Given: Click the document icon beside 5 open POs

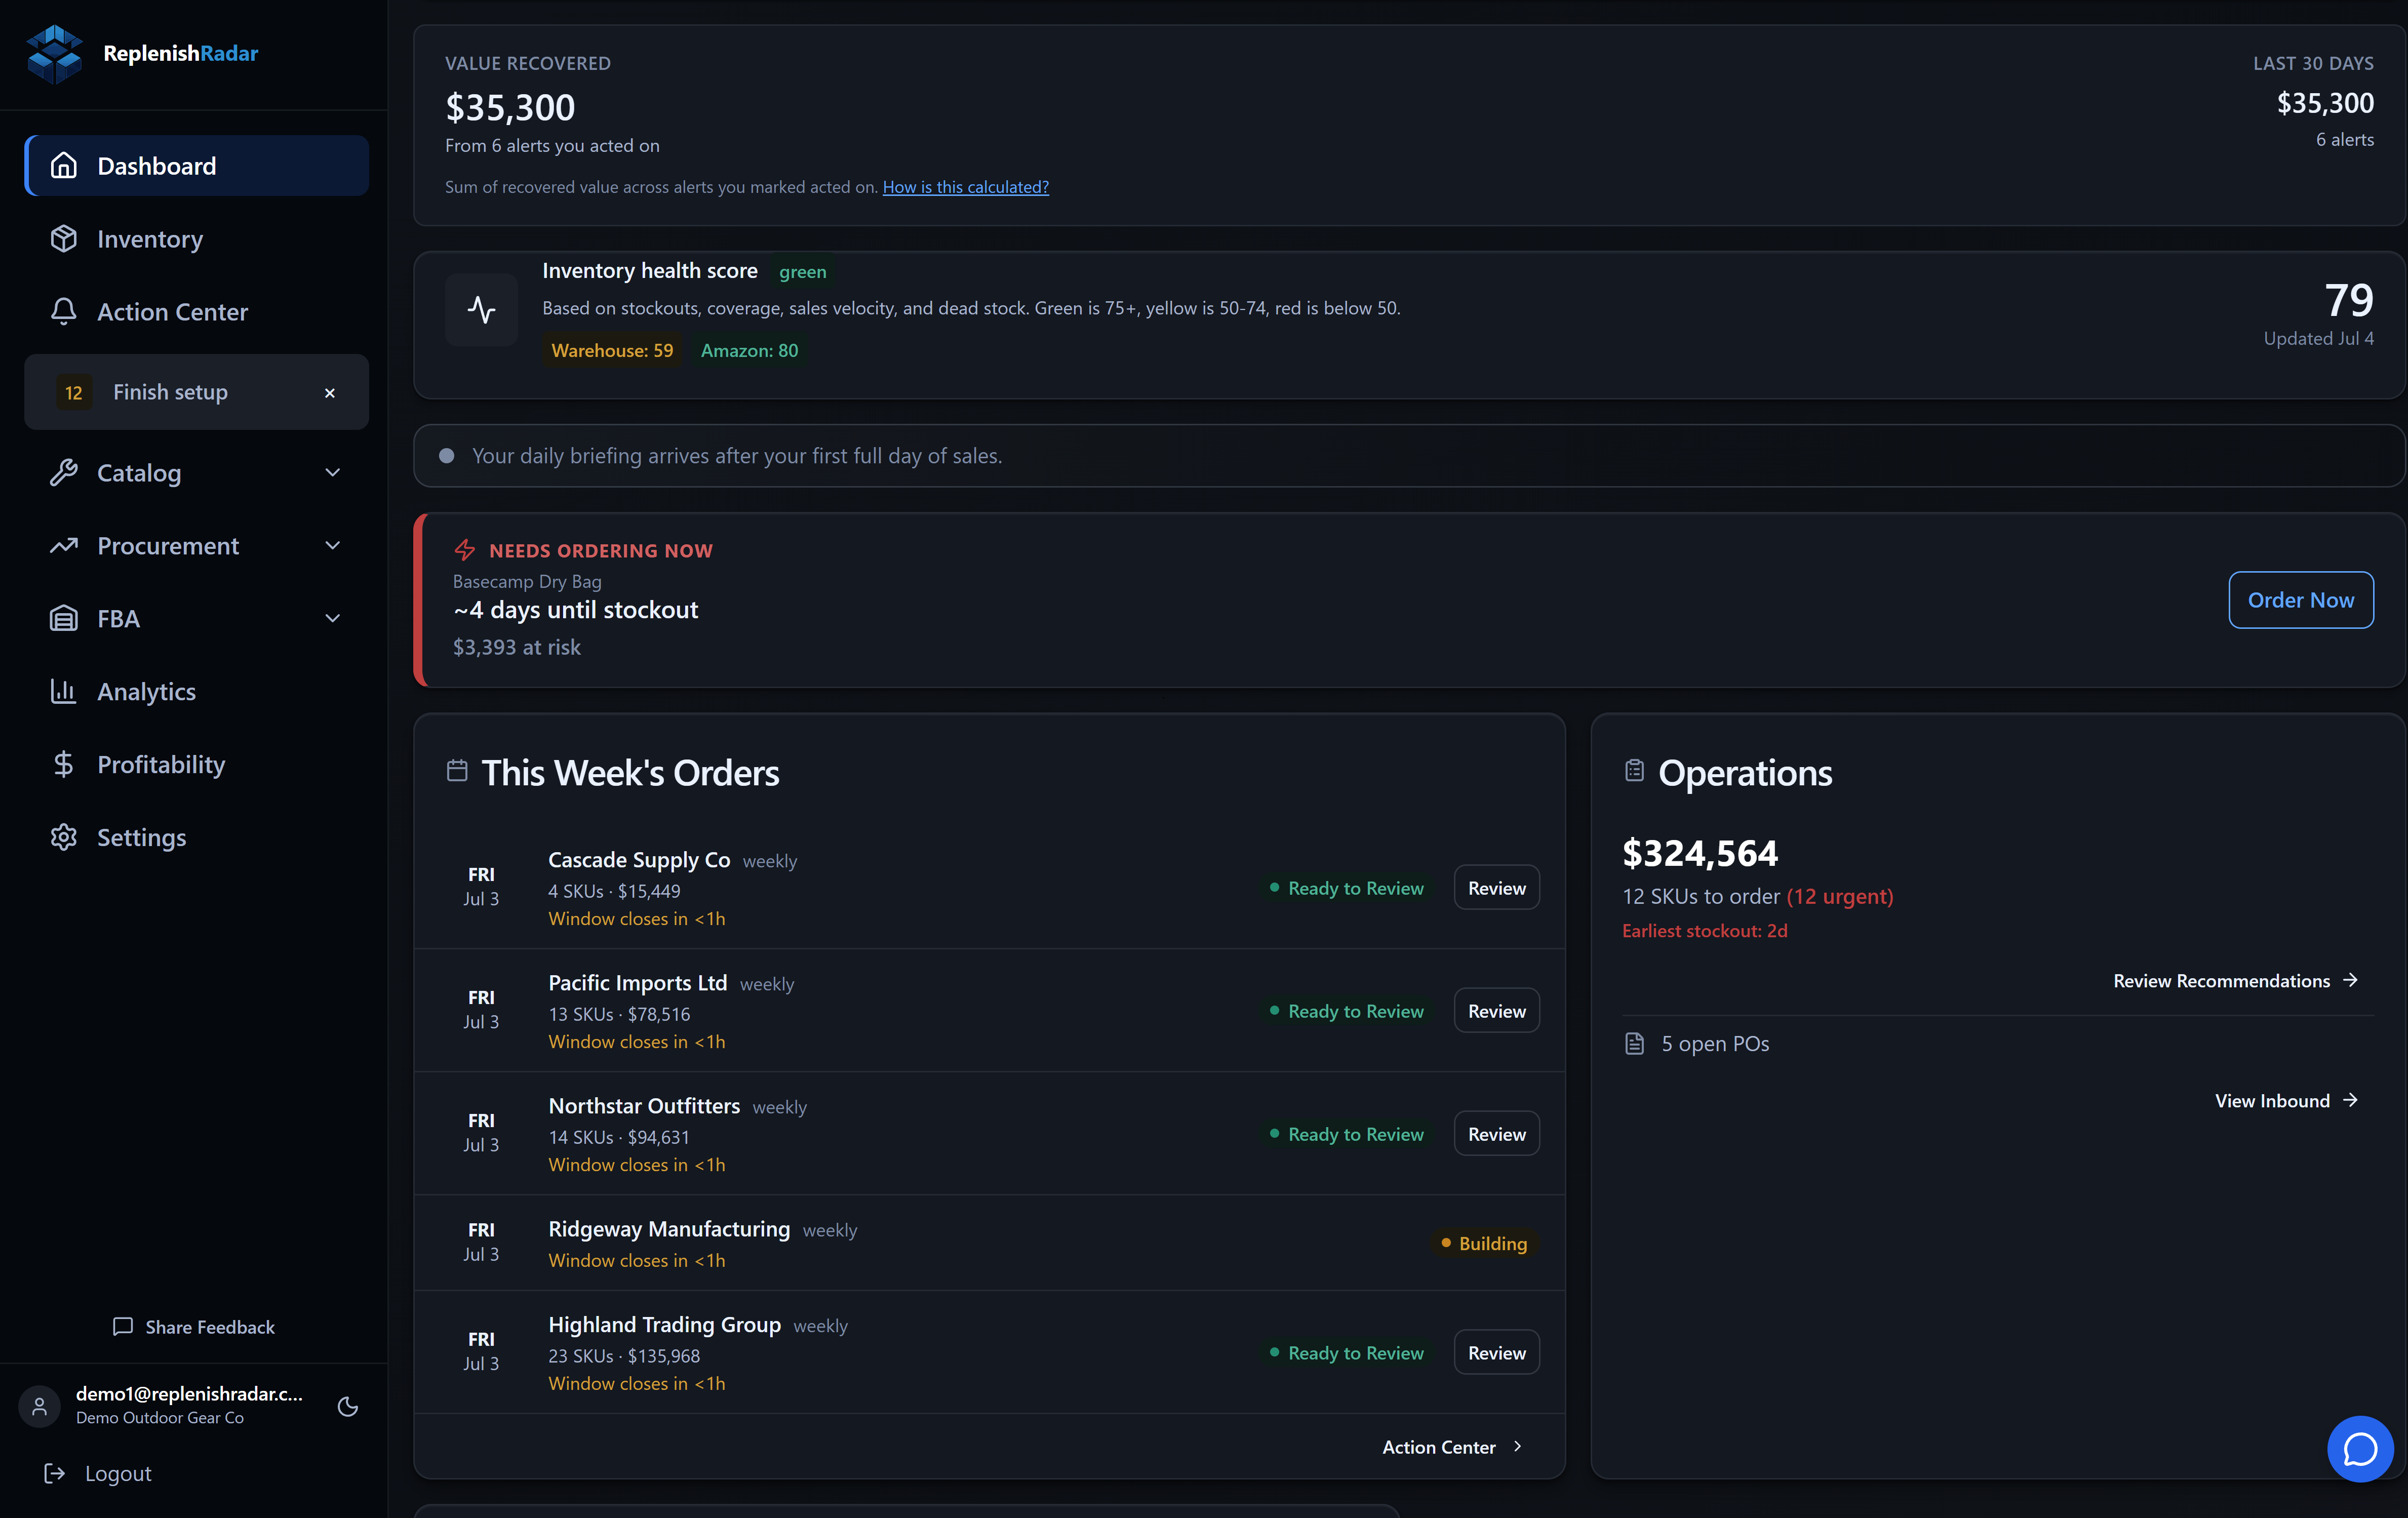Looking at the screenshot, I should coord(1634,1044).
